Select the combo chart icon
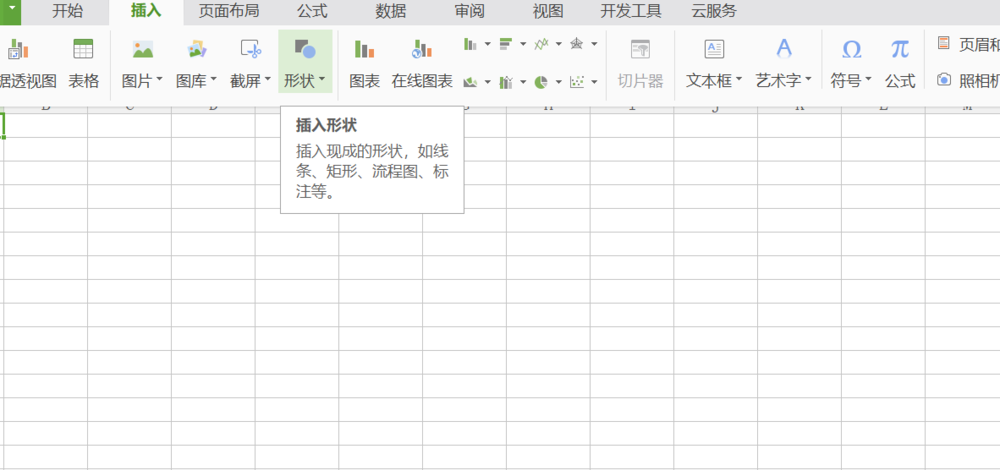The width and height of the screenshot is (1000, 470). 506,82
